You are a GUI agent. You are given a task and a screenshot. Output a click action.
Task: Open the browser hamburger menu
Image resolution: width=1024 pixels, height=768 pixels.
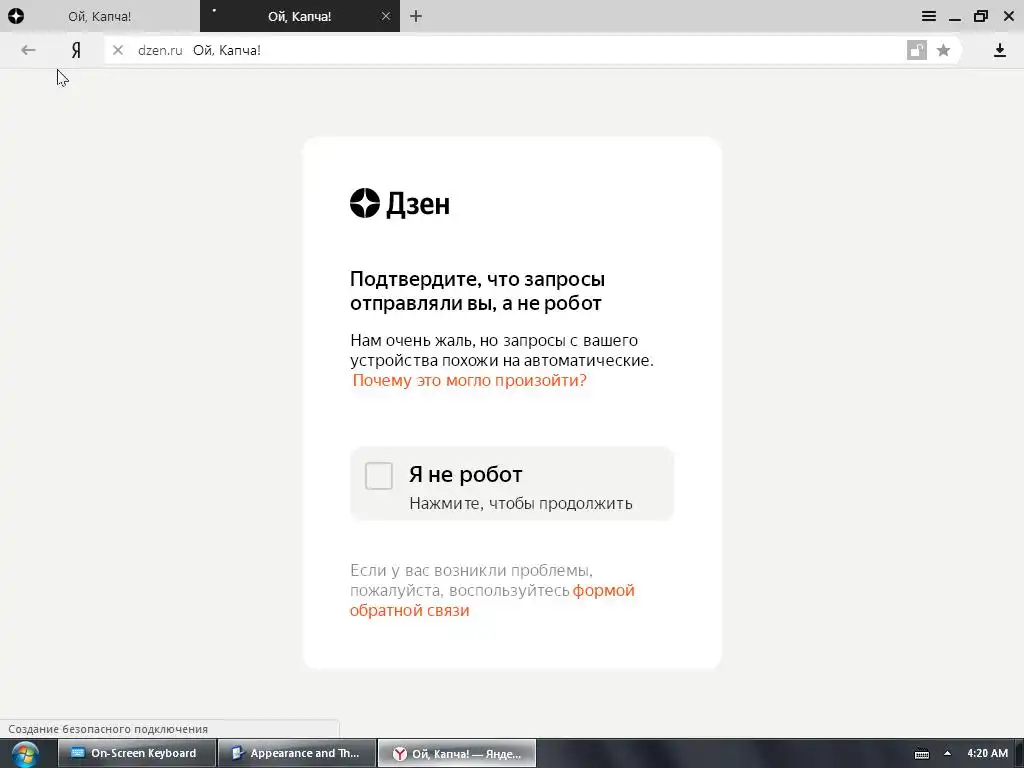(929, 16)
